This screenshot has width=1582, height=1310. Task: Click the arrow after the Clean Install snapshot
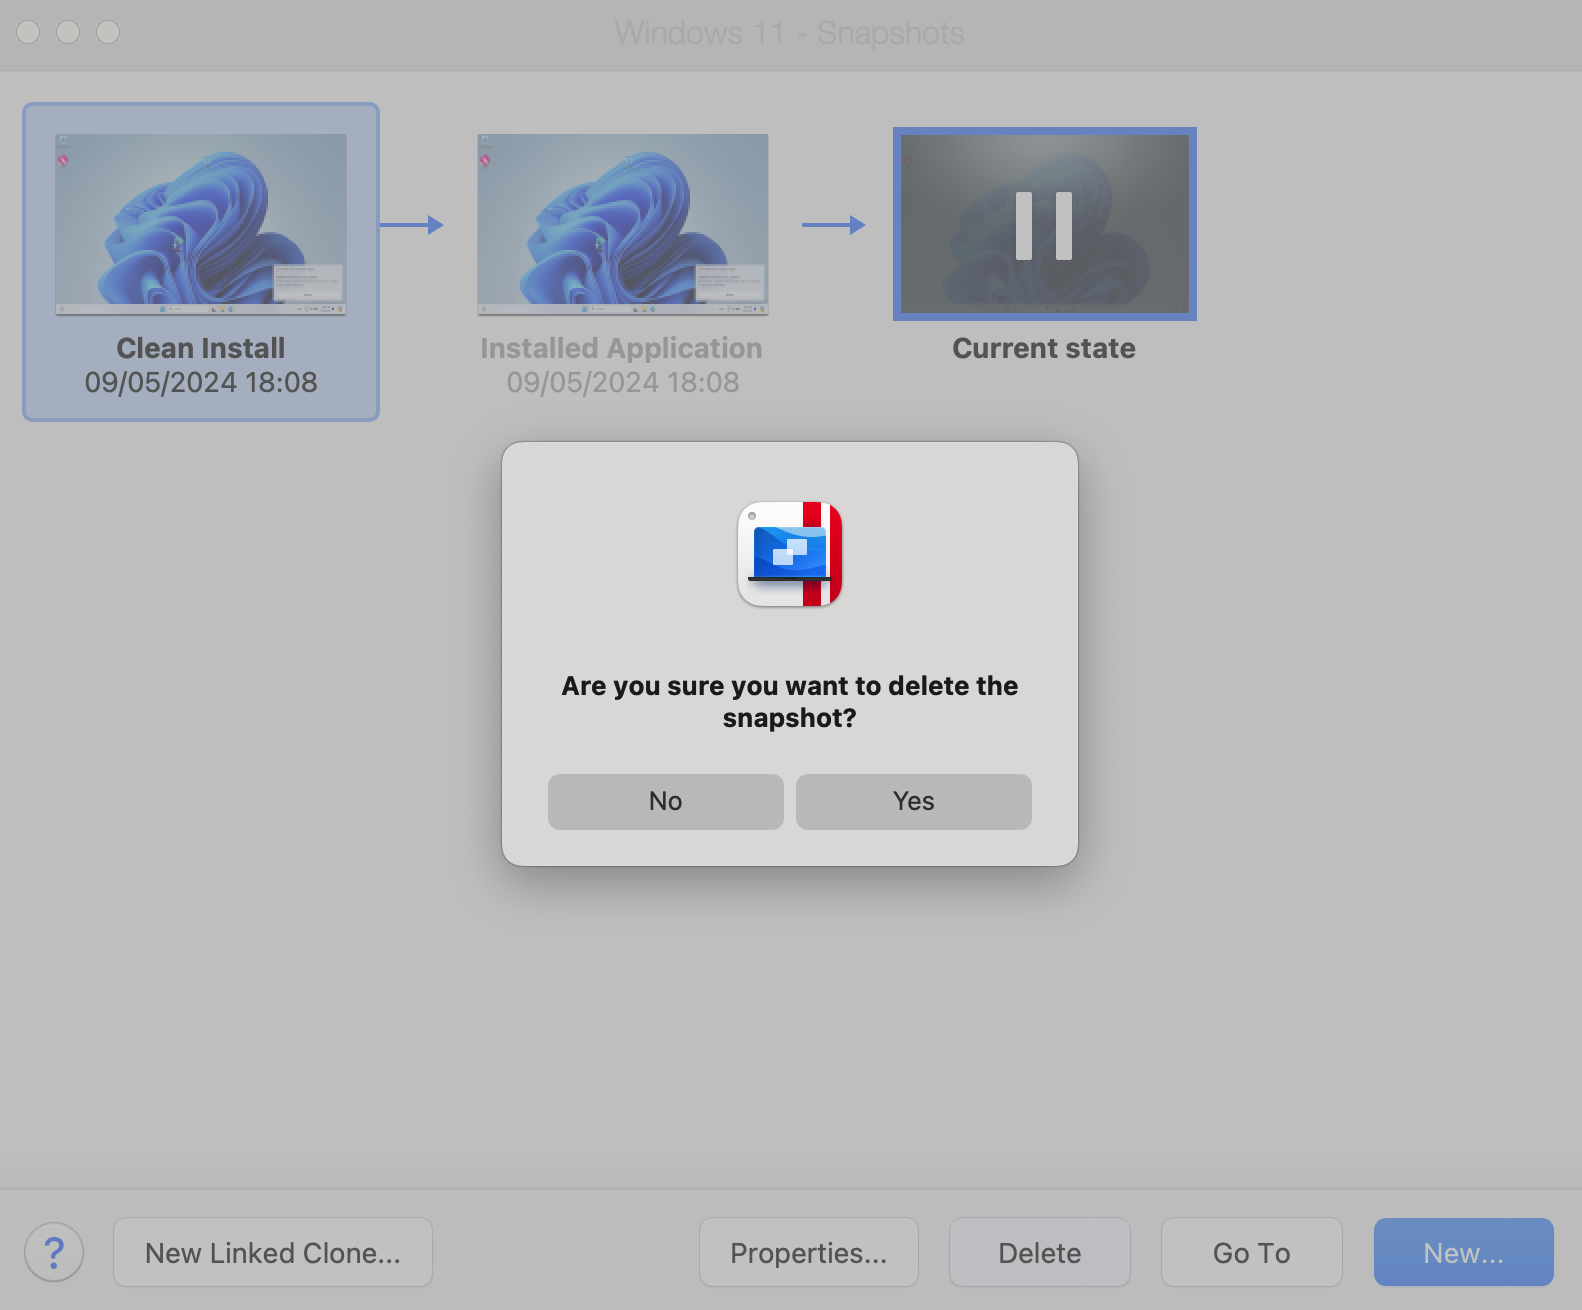tap(412, 225)
